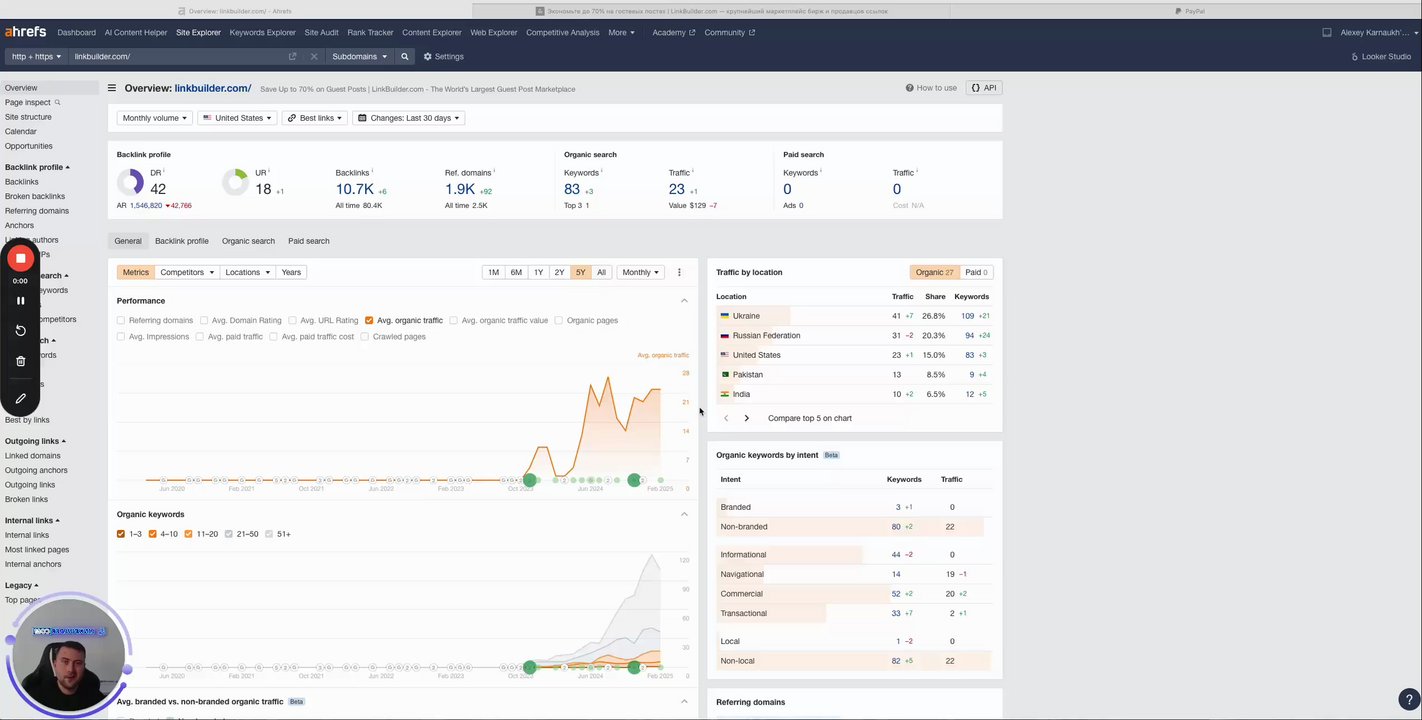The height and width of the screenshot is (720, 1422).
Task: Click the help question mark button bottom right
Action: [1406, 700]
